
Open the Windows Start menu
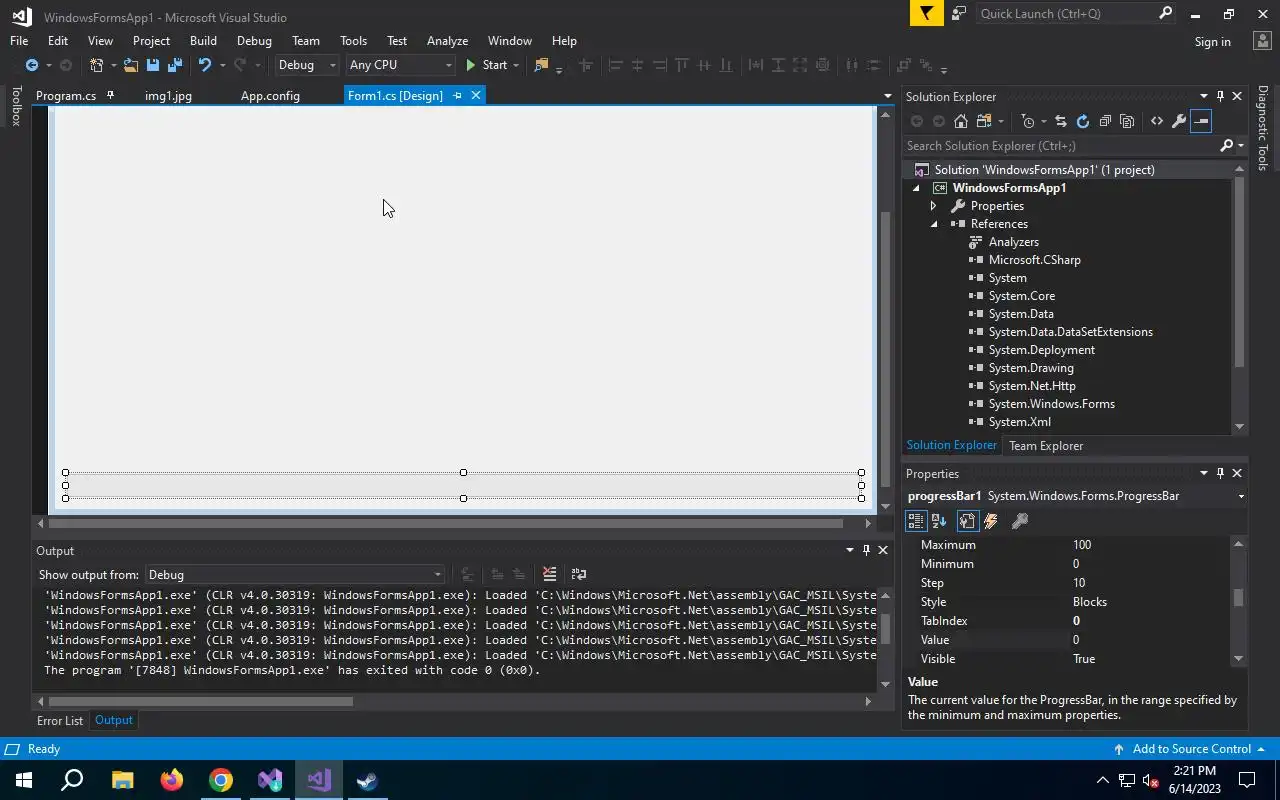(24, 780)
